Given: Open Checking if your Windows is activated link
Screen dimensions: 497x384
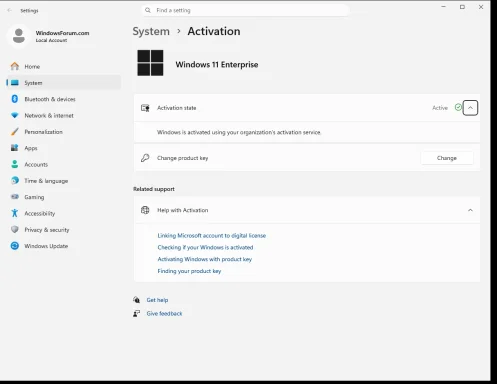Looking at the screenshot, I should [x=205, y=247].
